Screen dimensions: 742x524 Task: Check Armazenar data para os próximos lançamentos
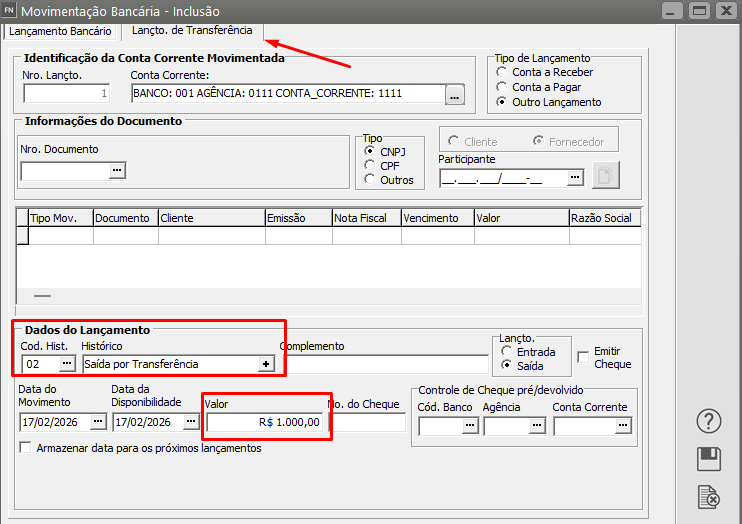(x=25, y=449)
